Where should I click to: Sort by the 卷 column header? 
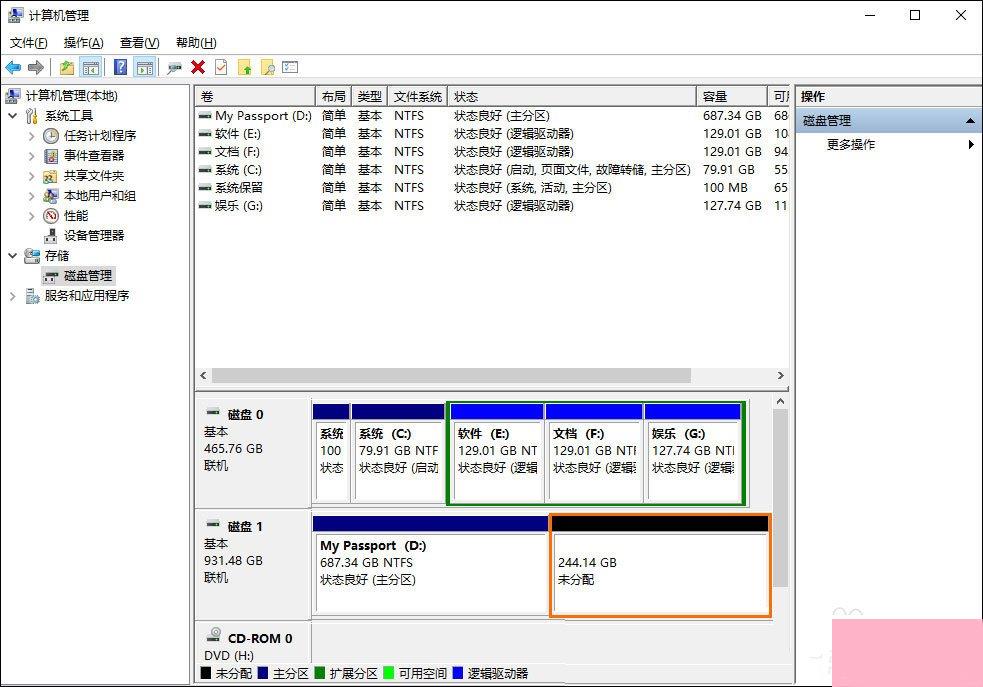click(x=255, y=97)
